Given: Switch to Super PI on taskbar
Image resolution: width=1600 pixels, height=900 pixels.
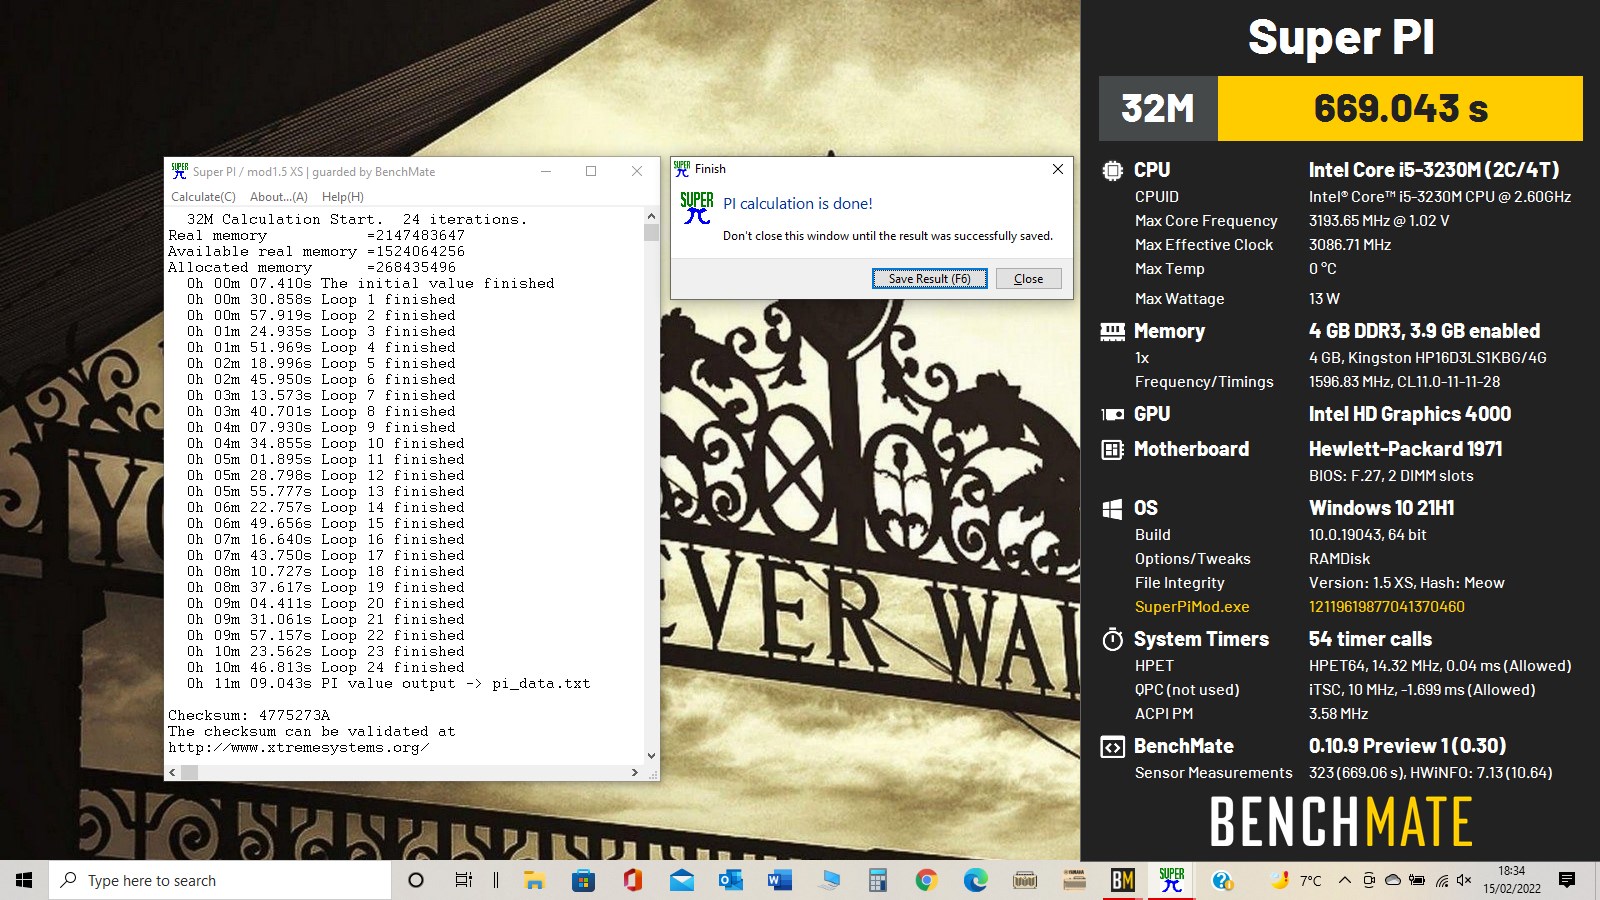Looking at the screenshot, I should coord(1172,880).
